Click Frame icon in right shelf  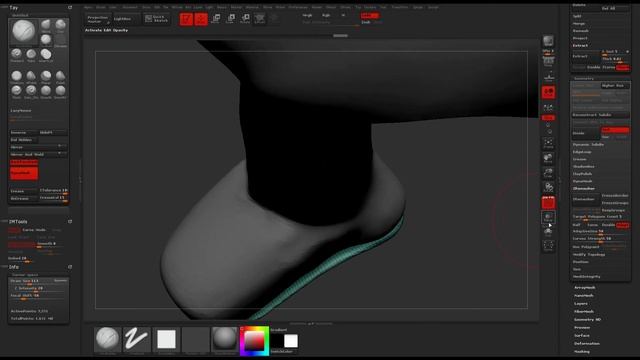click(548, 142)
